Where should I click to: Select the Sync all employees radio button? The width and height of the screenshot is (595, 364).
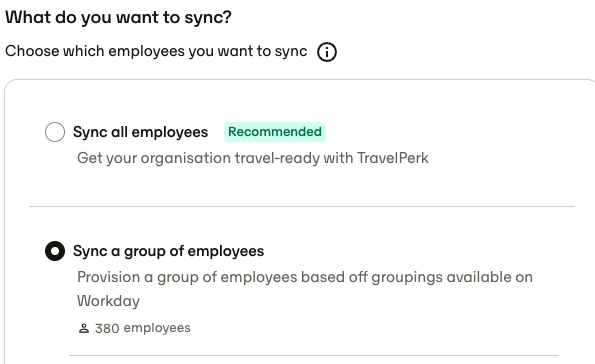[55, 132]
